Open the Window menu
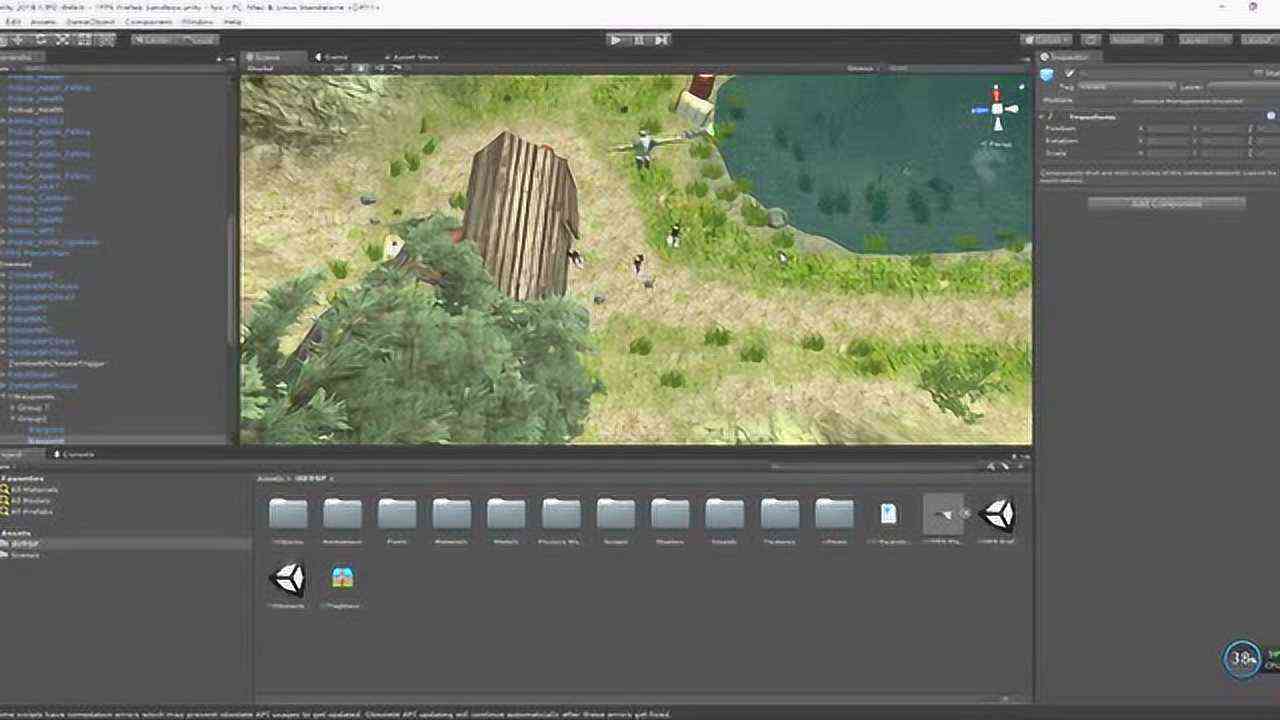The height and width of the screenshot is (720, 1280). click(199, 21)
